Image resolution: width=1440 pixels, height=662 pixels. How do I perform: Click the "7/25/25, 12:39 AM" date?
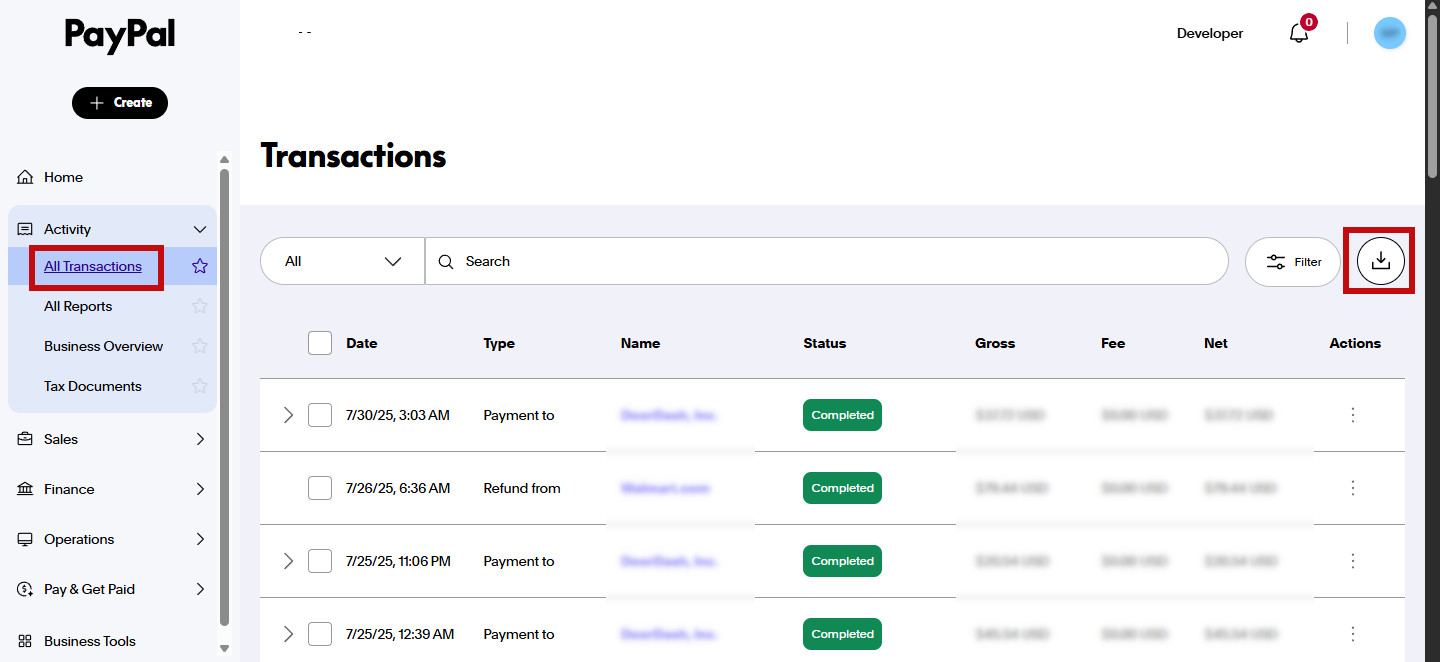400,634
